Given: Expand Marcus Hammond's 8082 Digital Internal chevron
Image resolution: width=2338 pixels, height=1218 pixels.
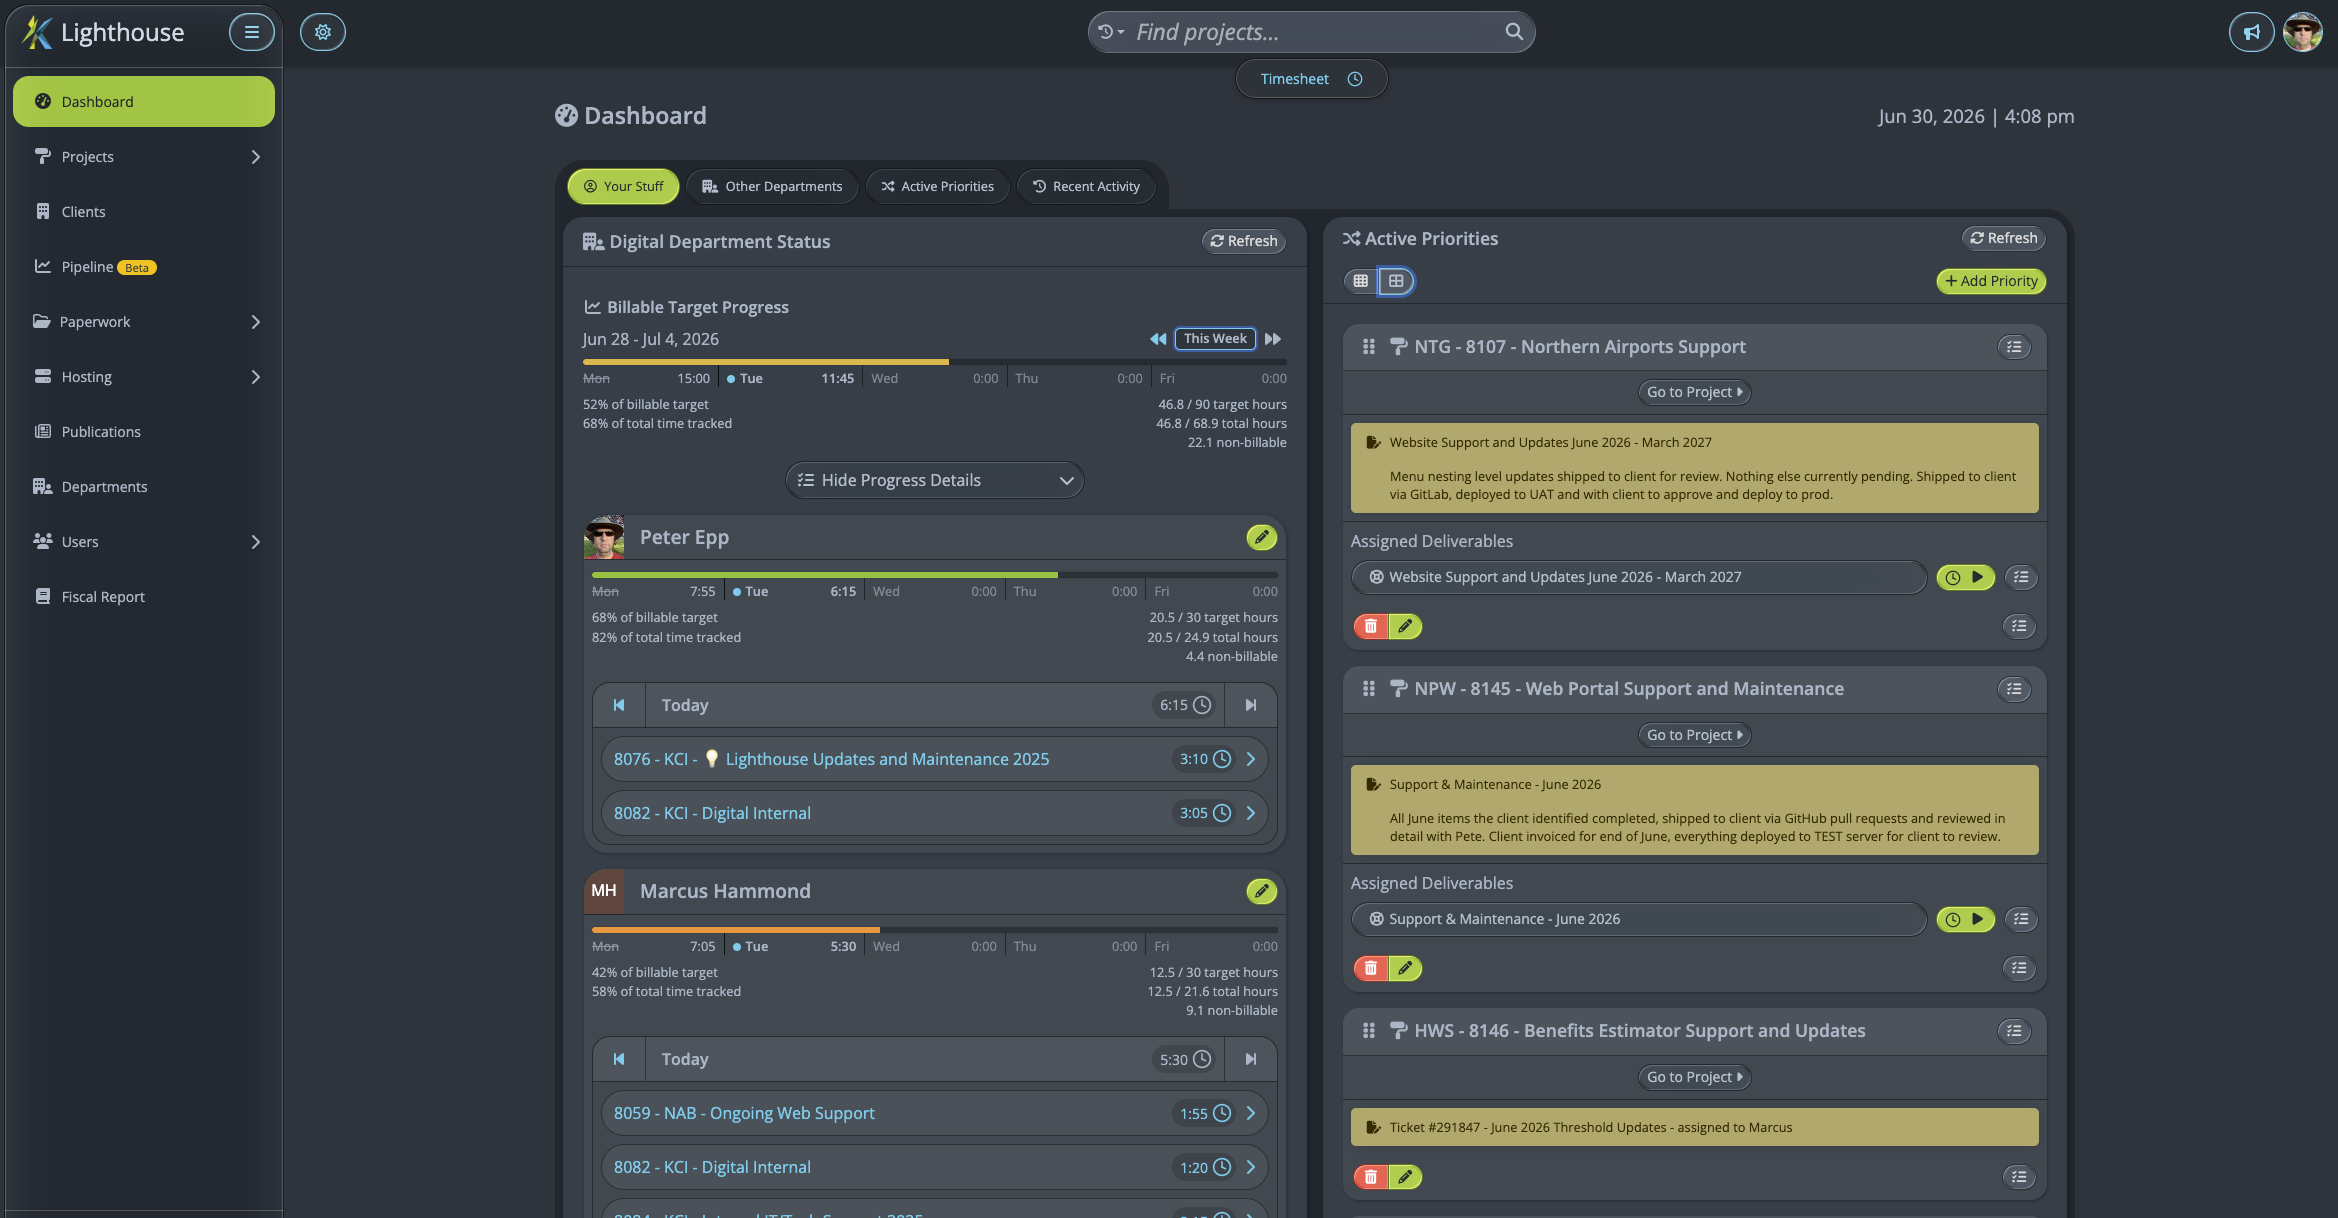Looking at the screenshot, I should (1250, 1167).
